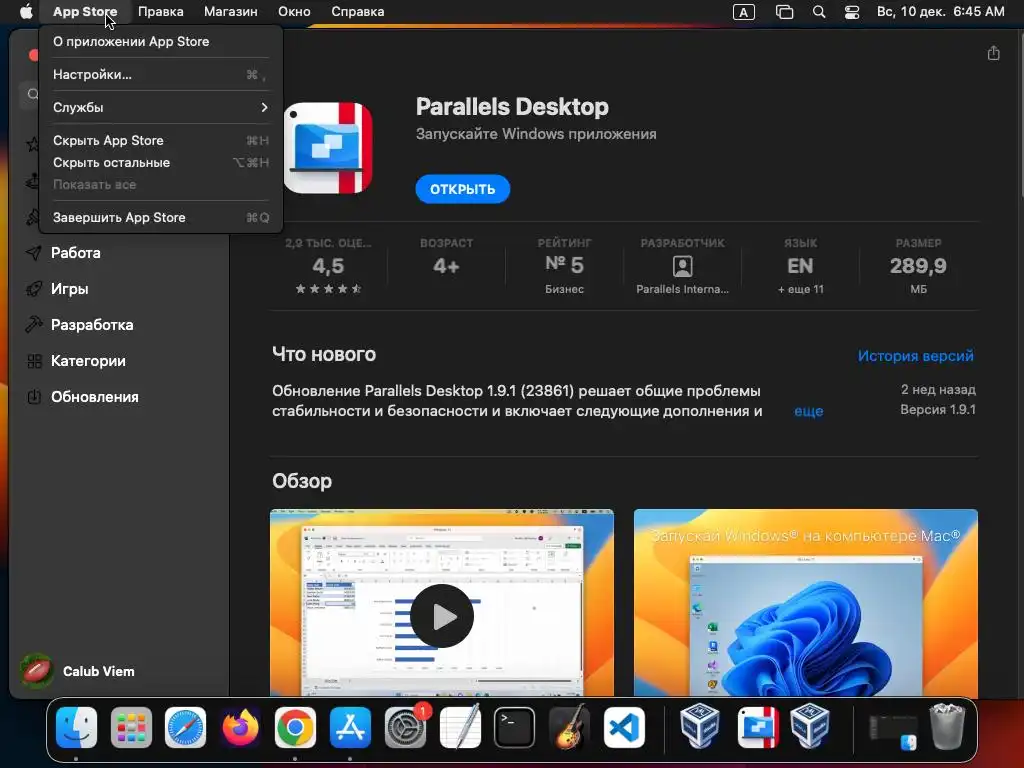This screenshot has width=1024, height=768.
Task: Click the Calub Viem account avatar
Action: point(37,671)
